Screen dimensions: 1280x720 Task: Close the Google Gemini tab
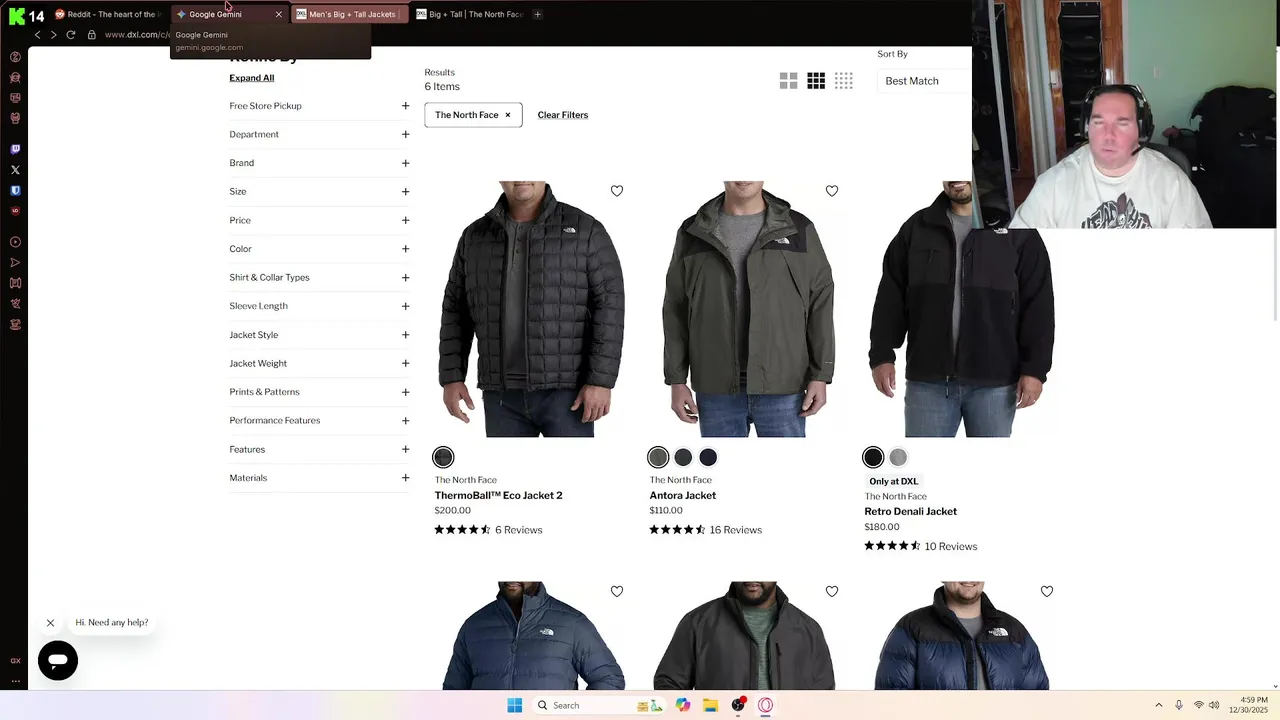coord(278,14)
